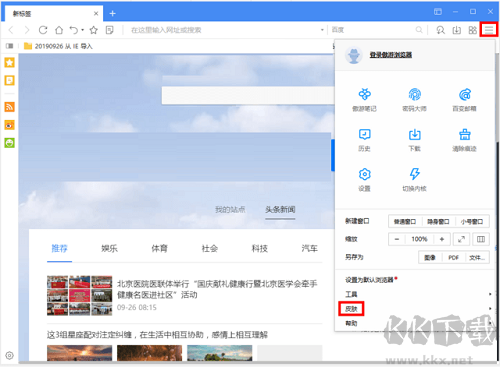Open 历史 history from the menu
Screen dimensions: 500x367
coord(364,140)
